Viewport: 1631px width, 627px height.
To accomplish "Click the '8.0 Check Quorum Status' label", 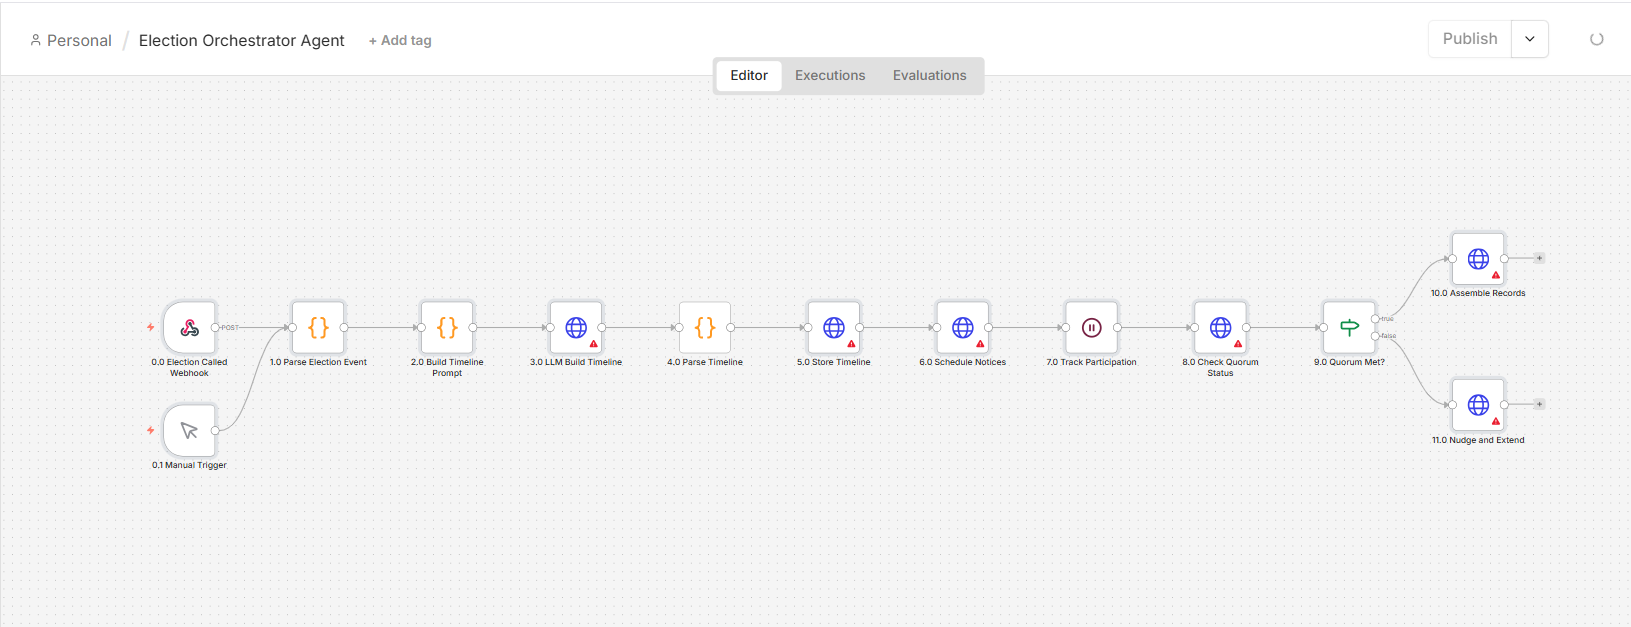I will [x=1221, y=368].
